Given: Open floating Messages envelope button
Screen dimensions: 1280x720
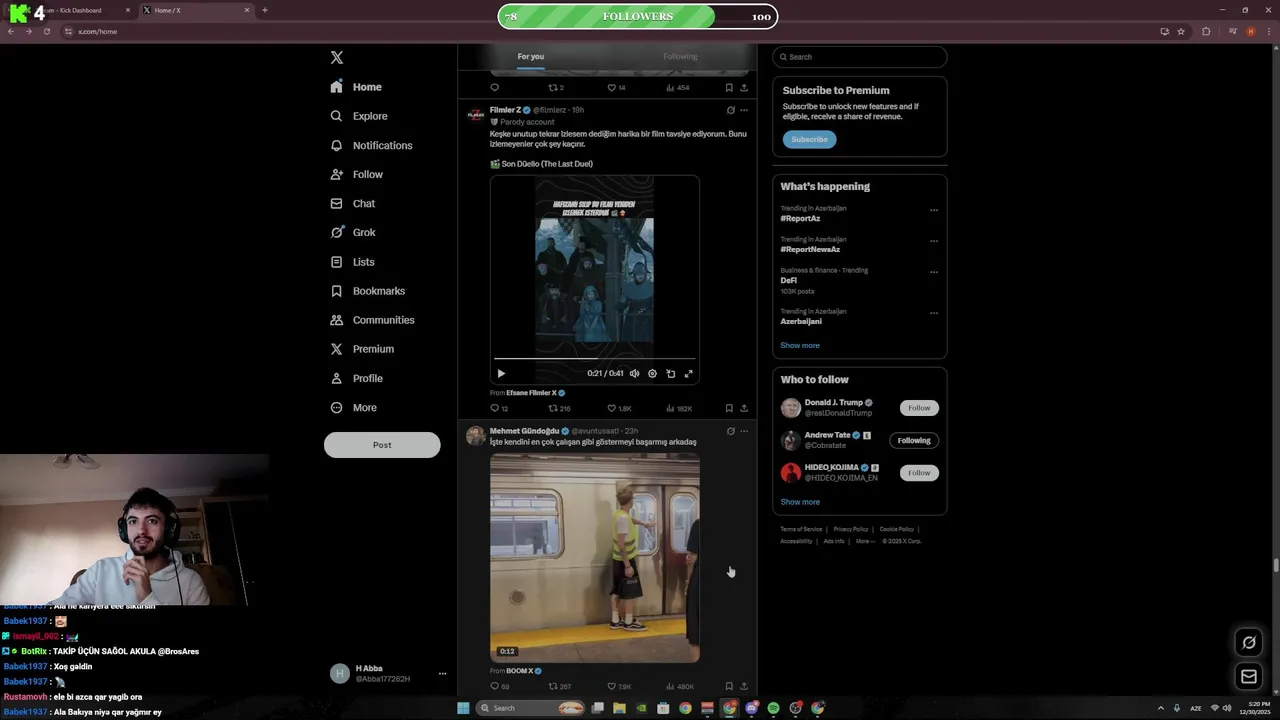Looking at the screenshot, I should 1249,677.
